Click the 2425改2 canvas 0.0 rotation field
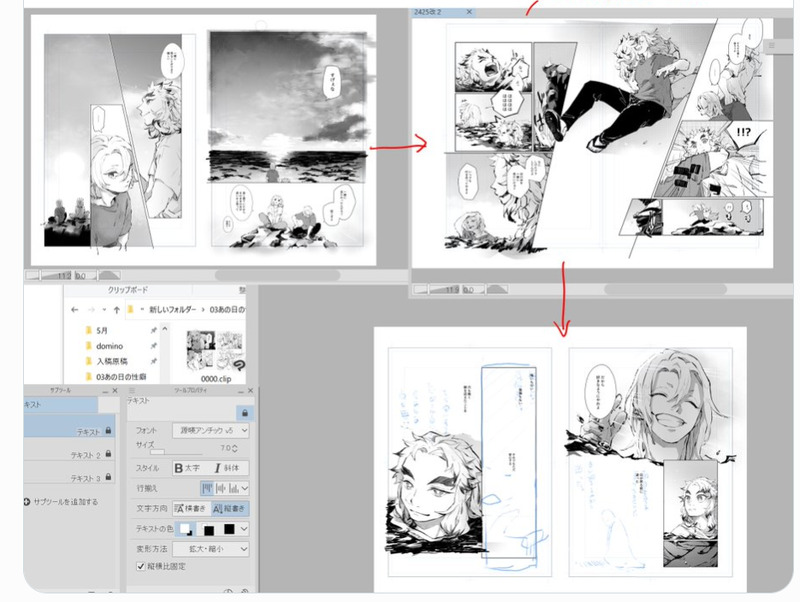 click(468, 289)
